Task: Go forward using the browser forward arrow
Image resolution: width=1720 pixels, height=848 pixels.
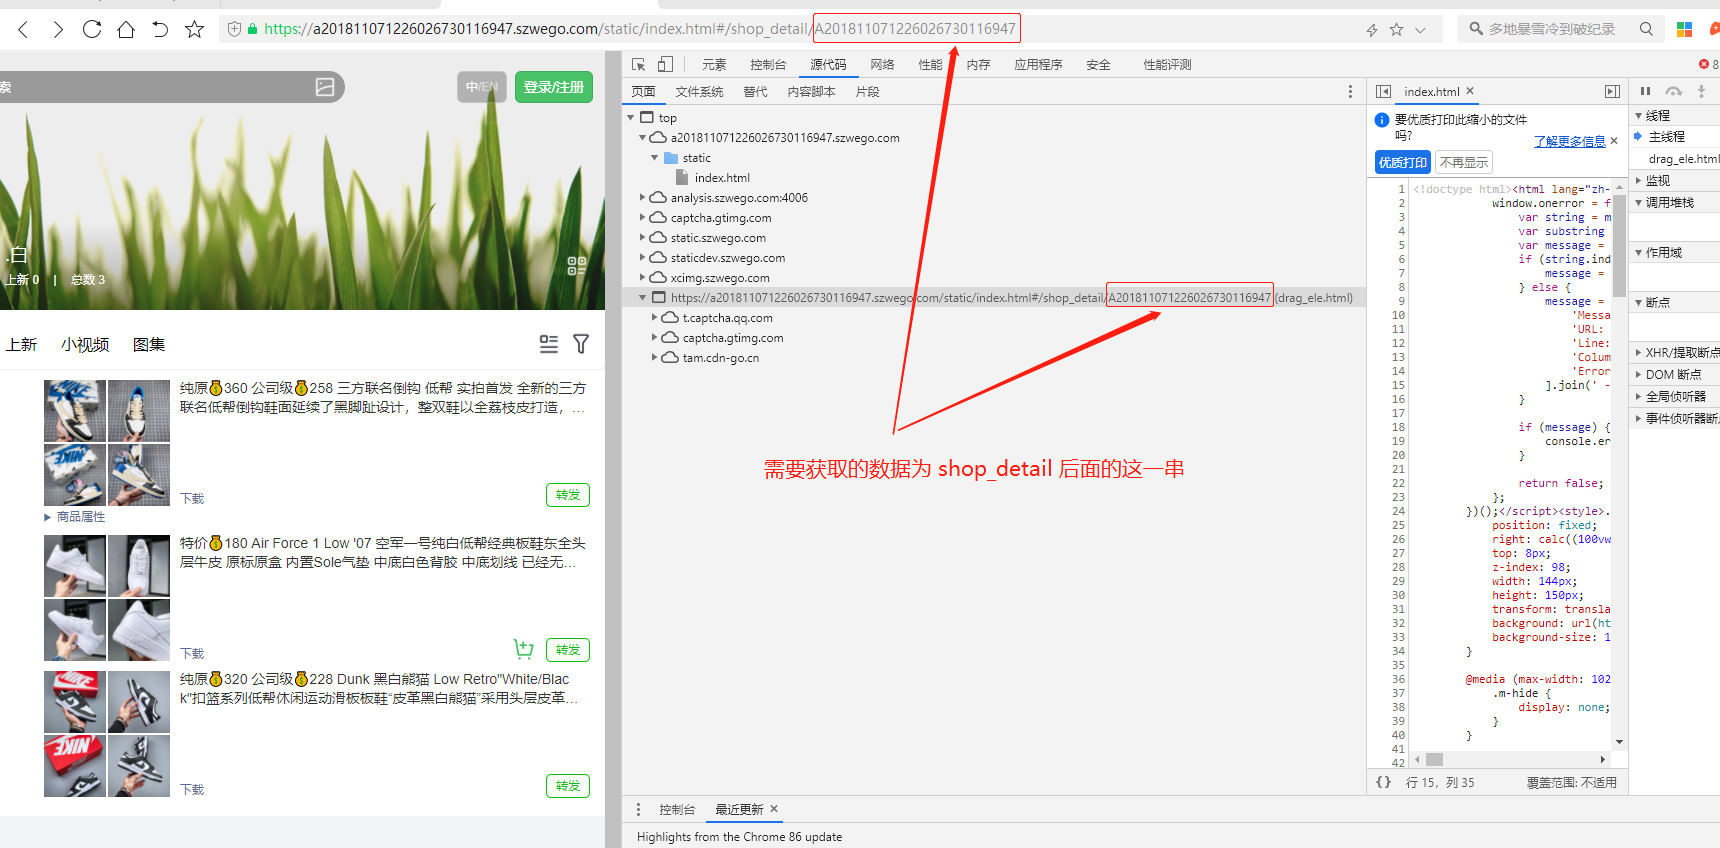Action: pyautogui.click(x=58, y=29)
